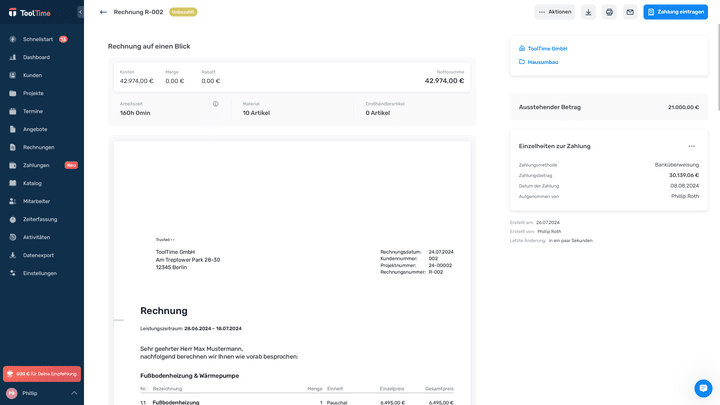Open the Aktionen dropdown menu
The image size is (720, 405).
pos(555,12)
